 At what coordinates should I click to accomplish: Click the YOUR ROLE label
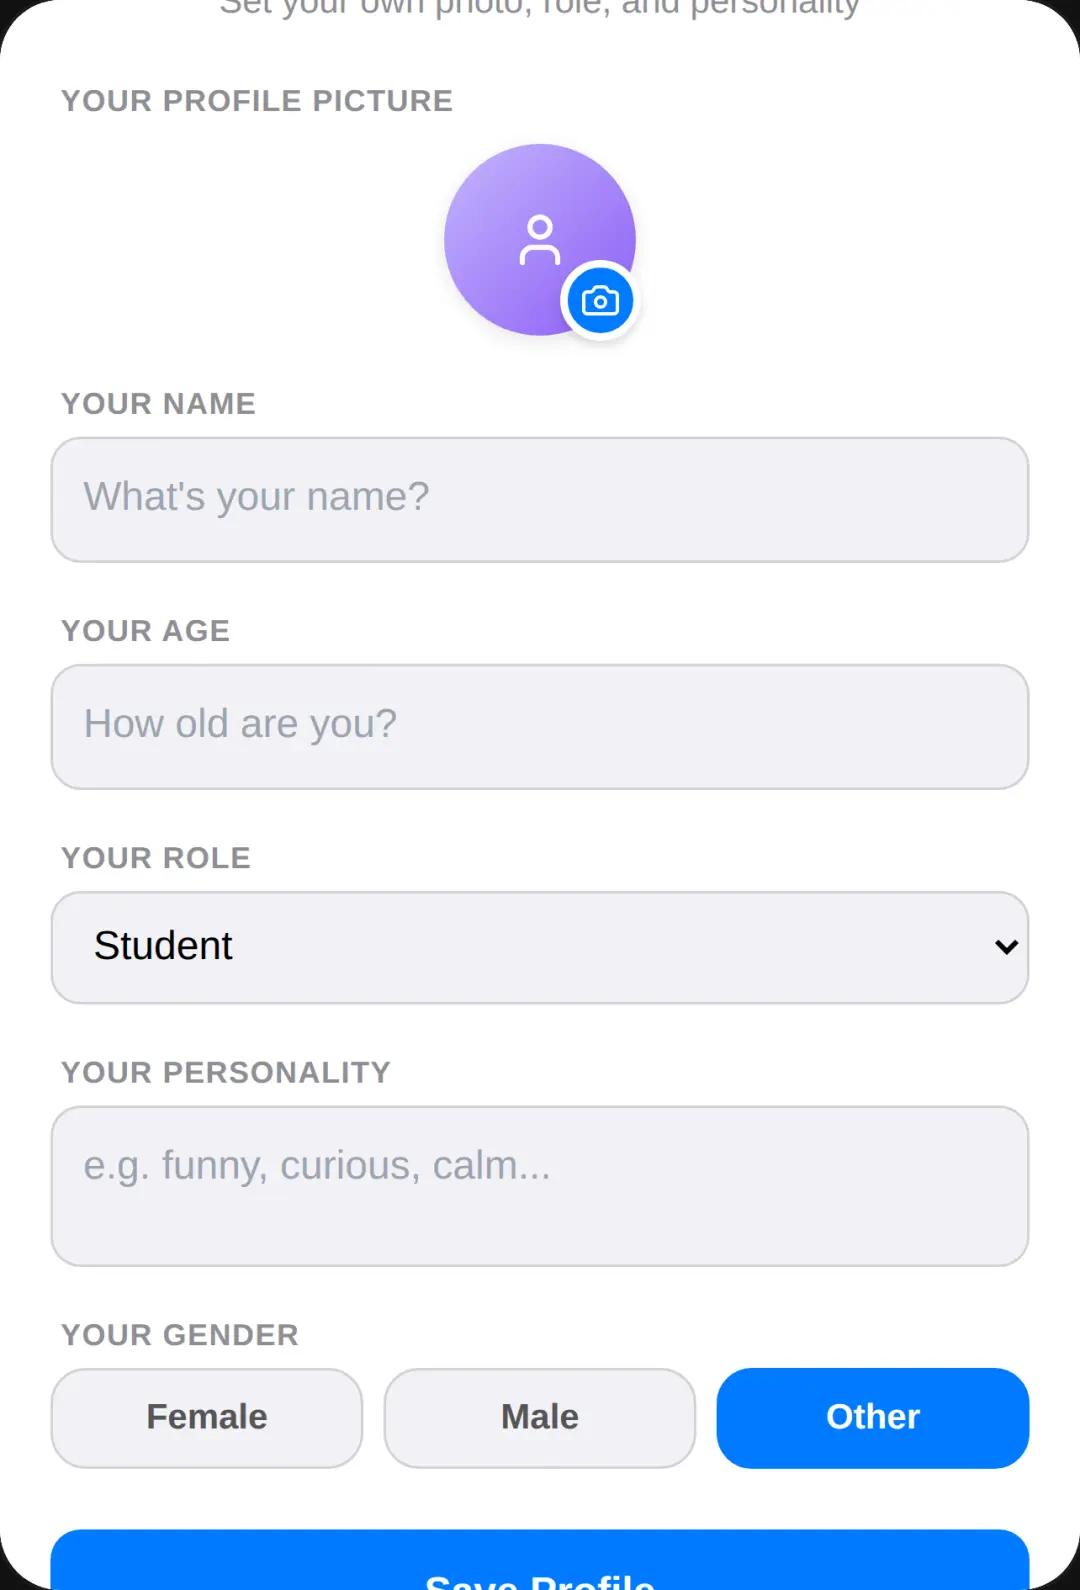click(x=156, y=858)
